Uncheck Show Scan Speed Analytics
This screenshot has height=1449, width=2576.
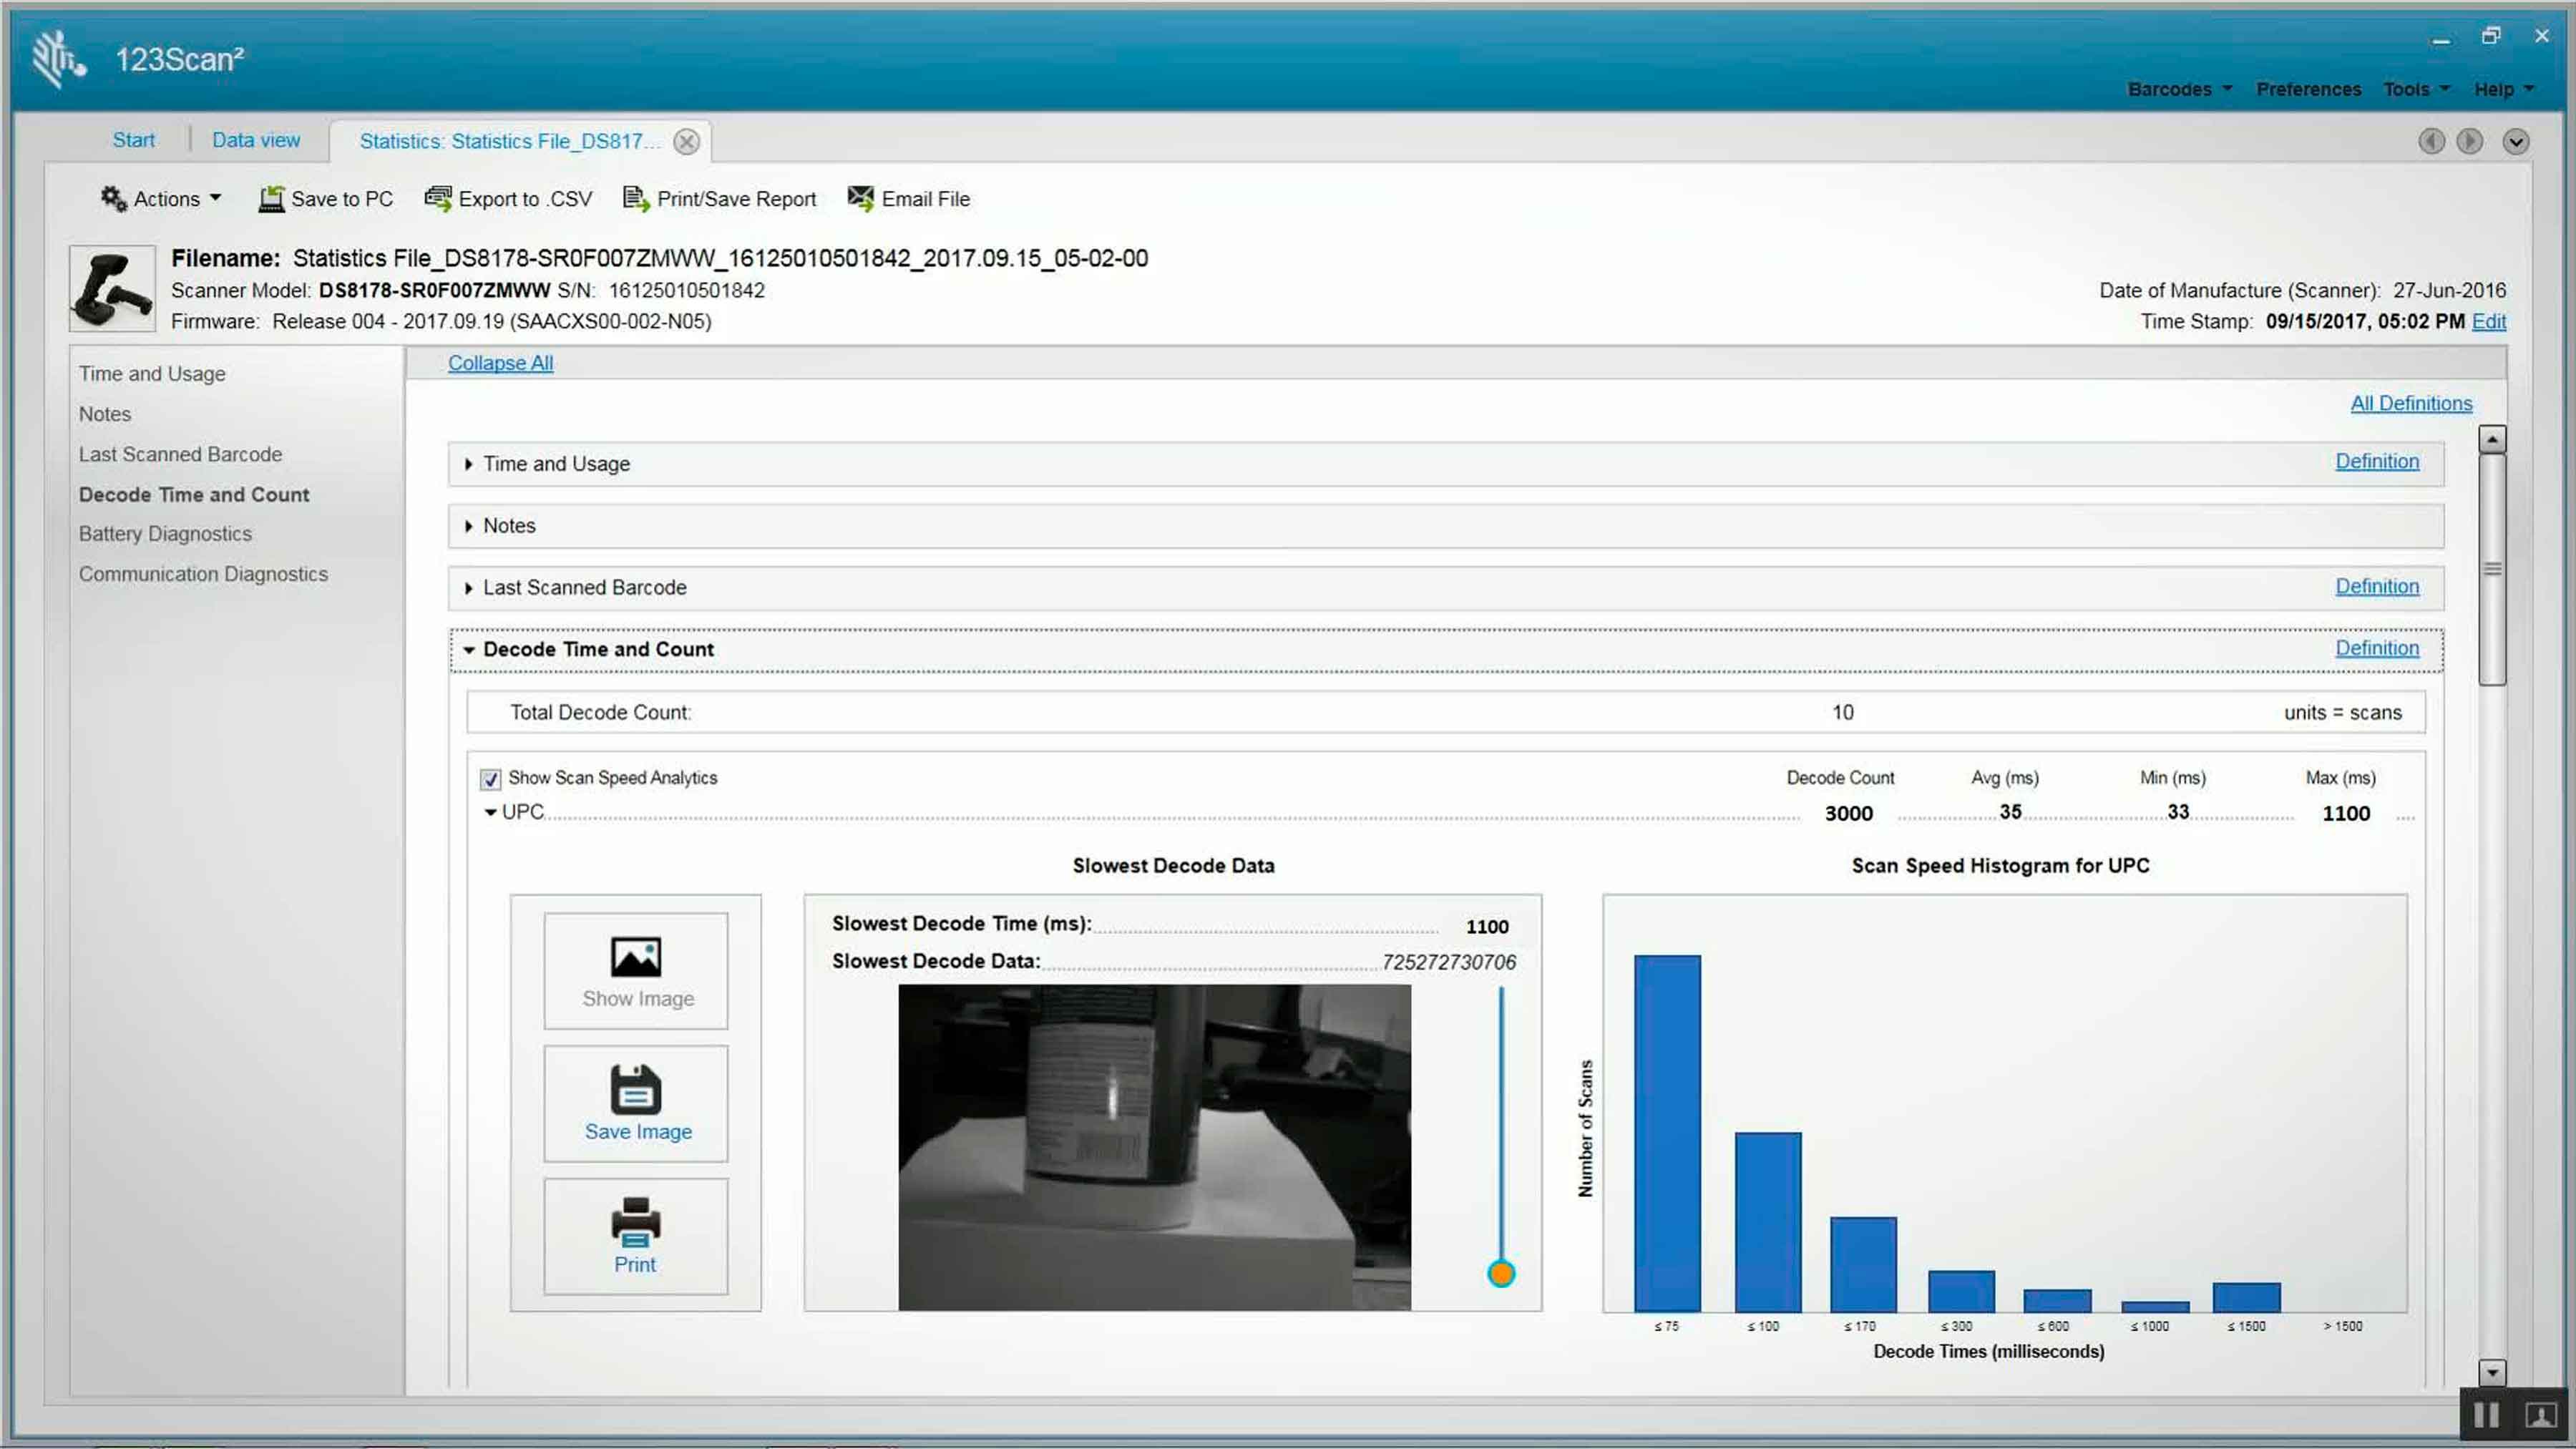[x=490, y=779]
